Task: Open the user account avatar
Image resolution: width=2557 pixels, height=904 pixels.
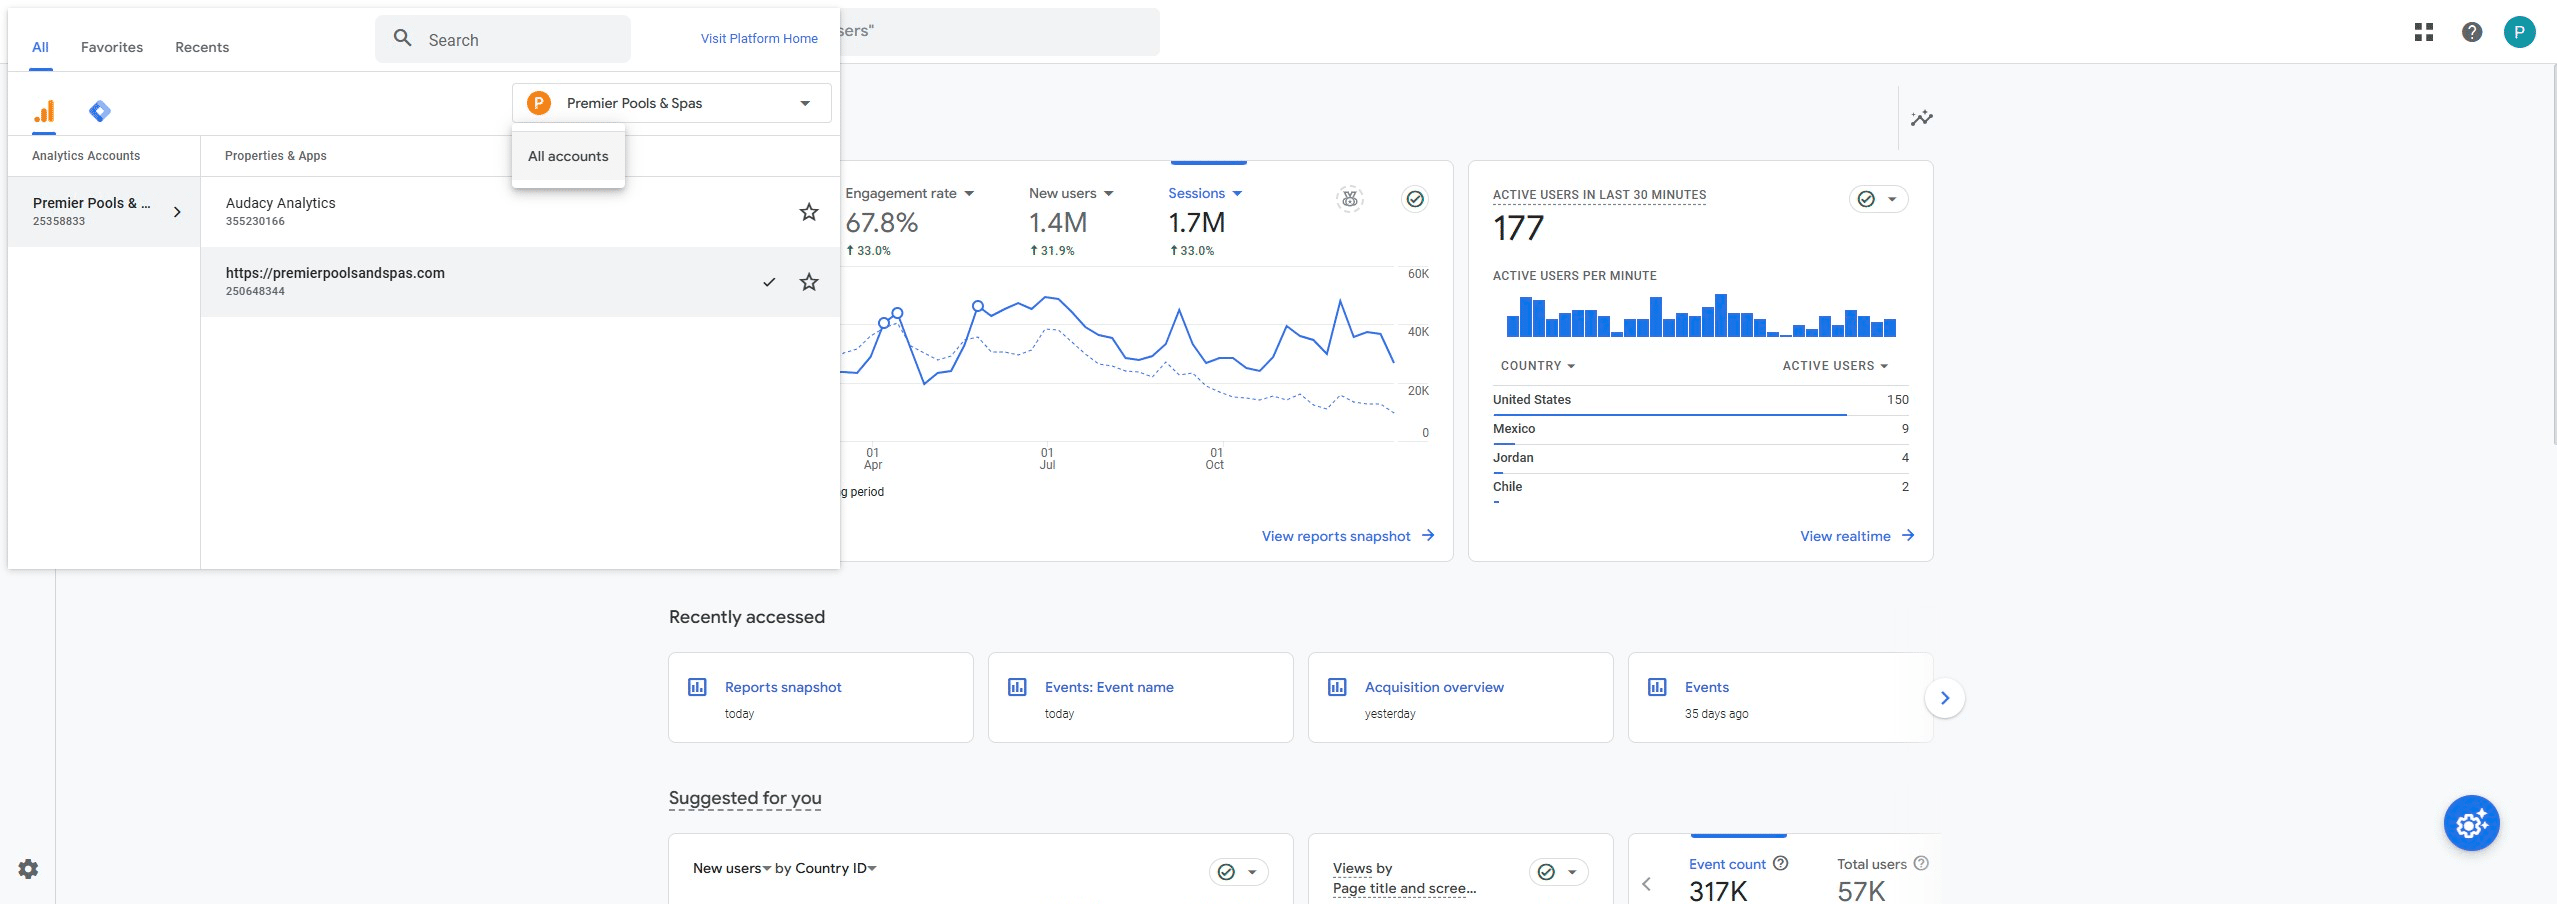Action: click(x=2519, y=32)
